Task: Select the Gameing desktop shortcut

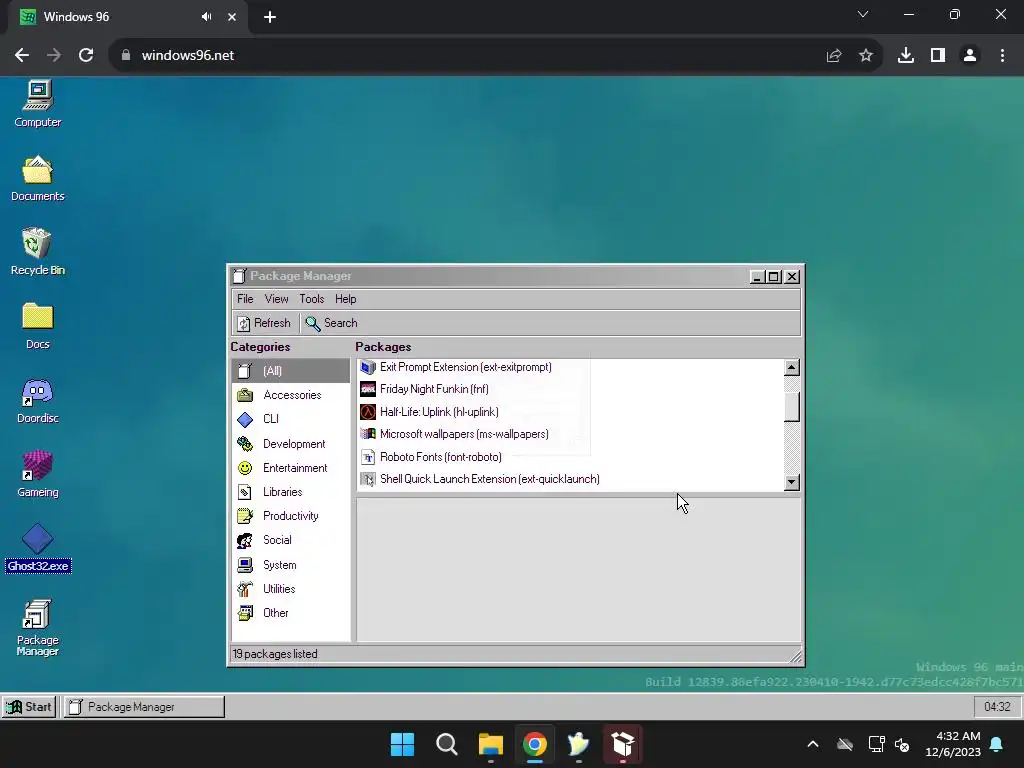Action: [38, 475]
